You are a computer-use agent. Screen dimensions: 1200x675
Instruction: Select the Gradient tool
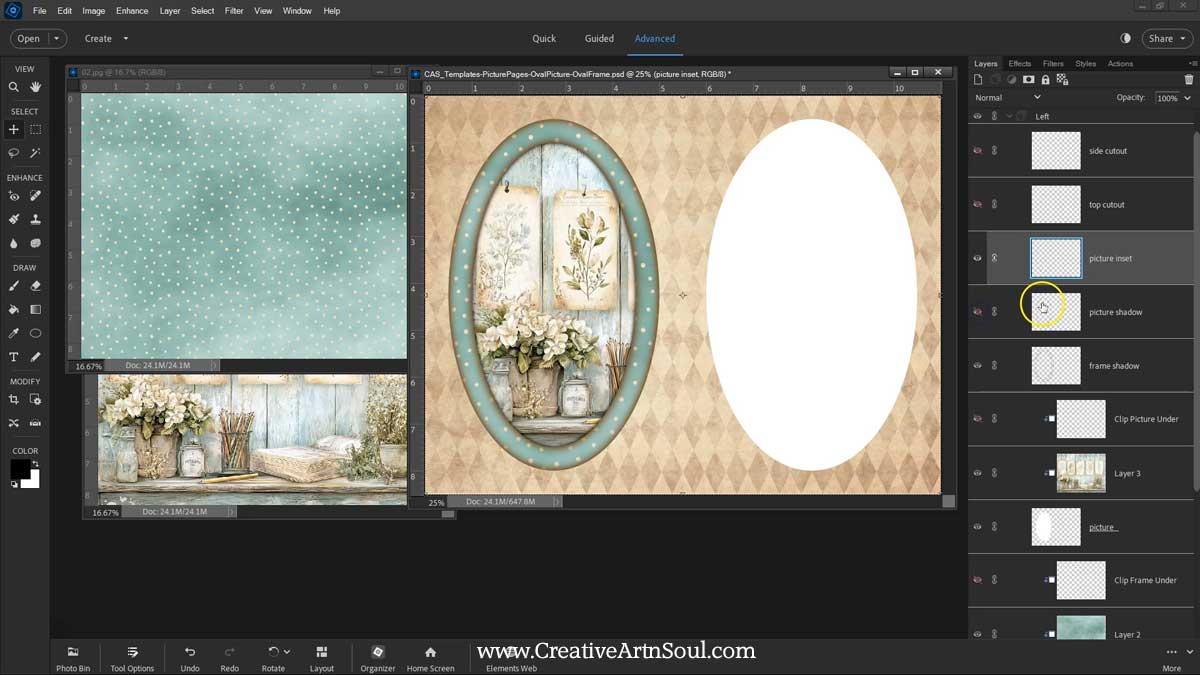click(36, 309)
